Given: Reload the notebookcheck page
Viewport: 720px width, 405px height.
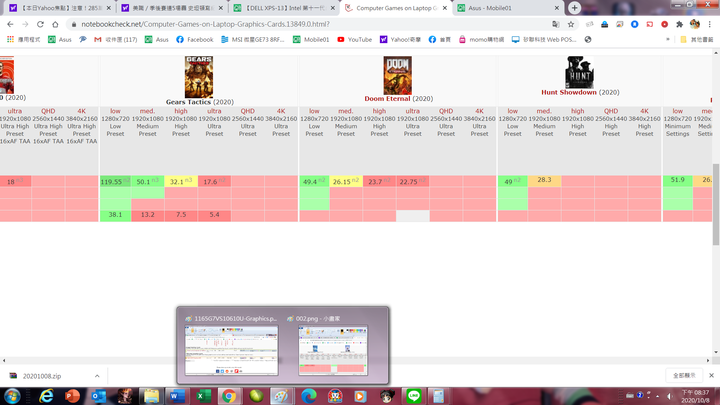Looking at the screenshot, I should coord(40,24).
